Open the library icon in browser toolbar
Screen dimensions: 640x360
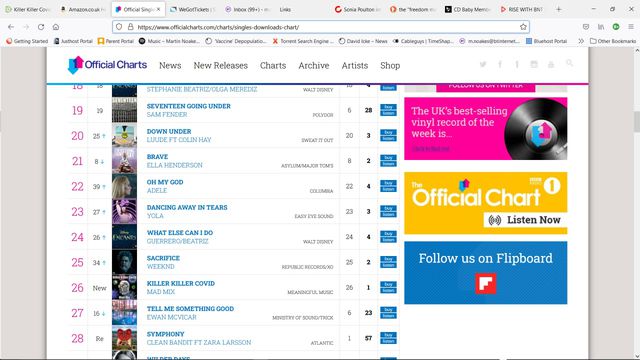601,27
